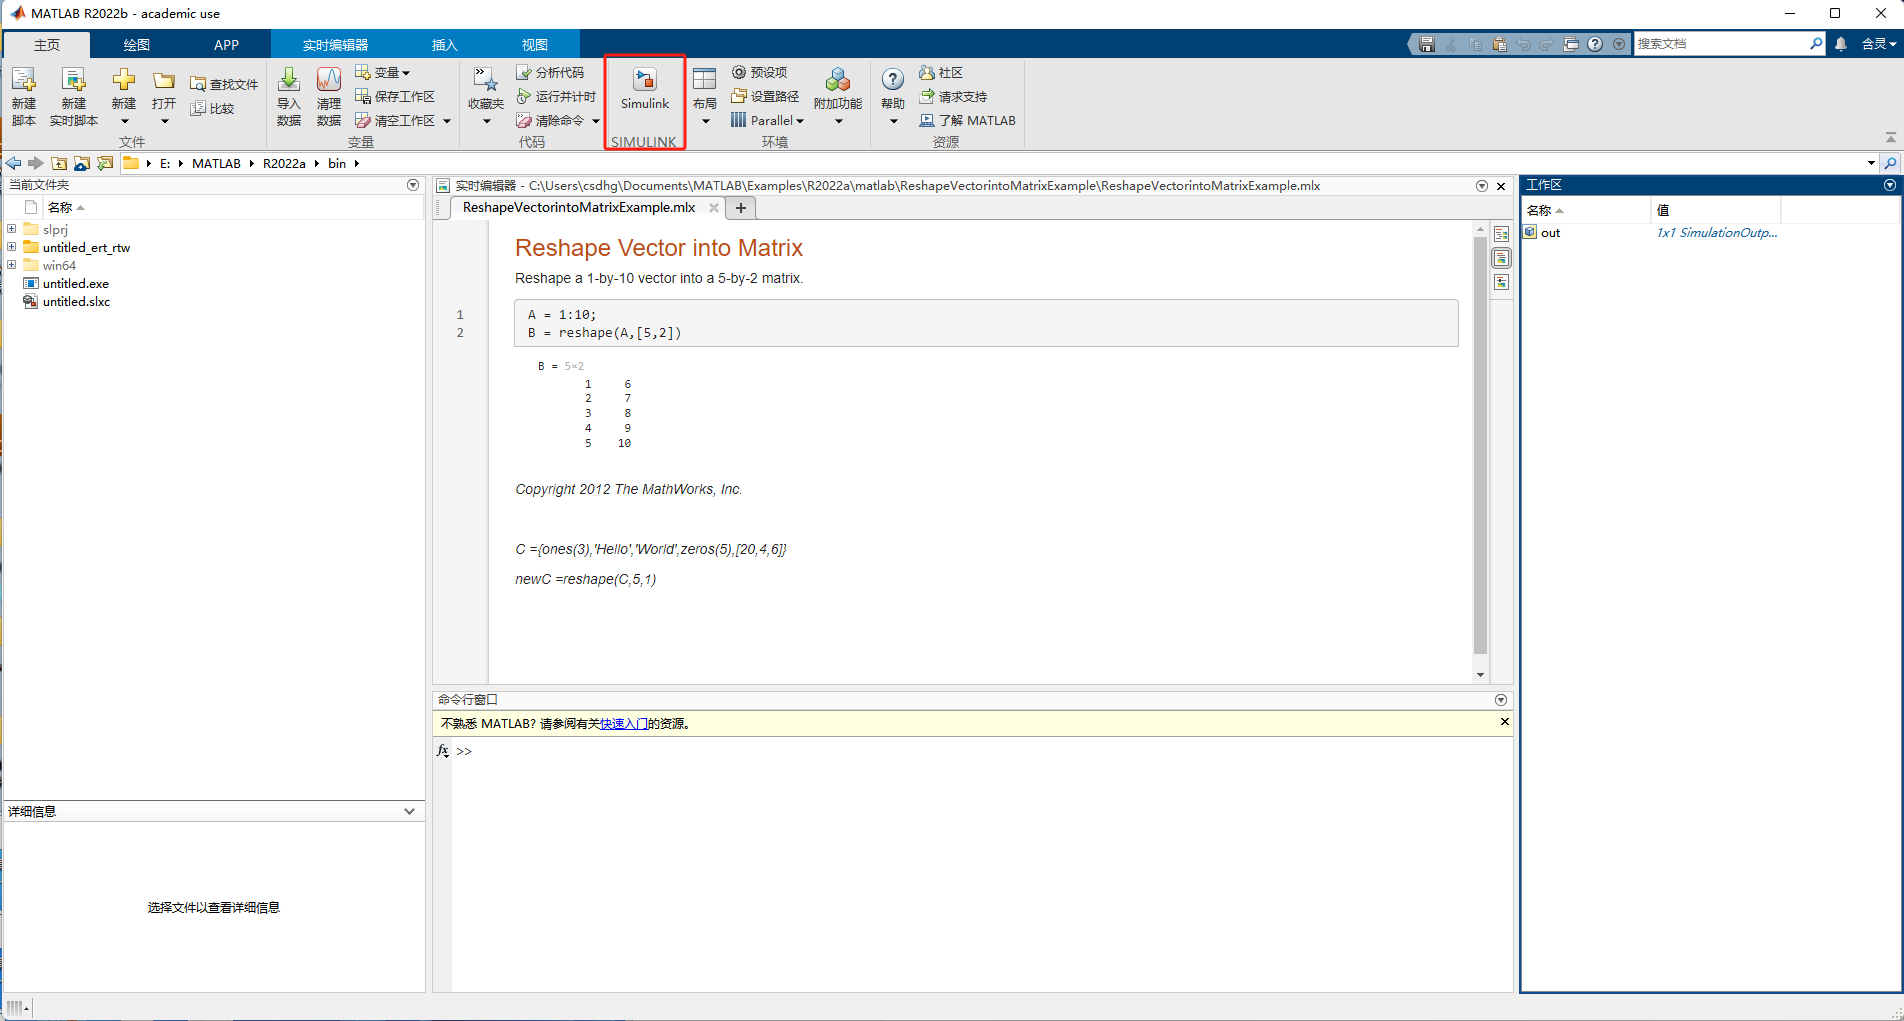Close the getting started banner
Viewport: 1904px width, 1021px height.
tap(1504, 722)
